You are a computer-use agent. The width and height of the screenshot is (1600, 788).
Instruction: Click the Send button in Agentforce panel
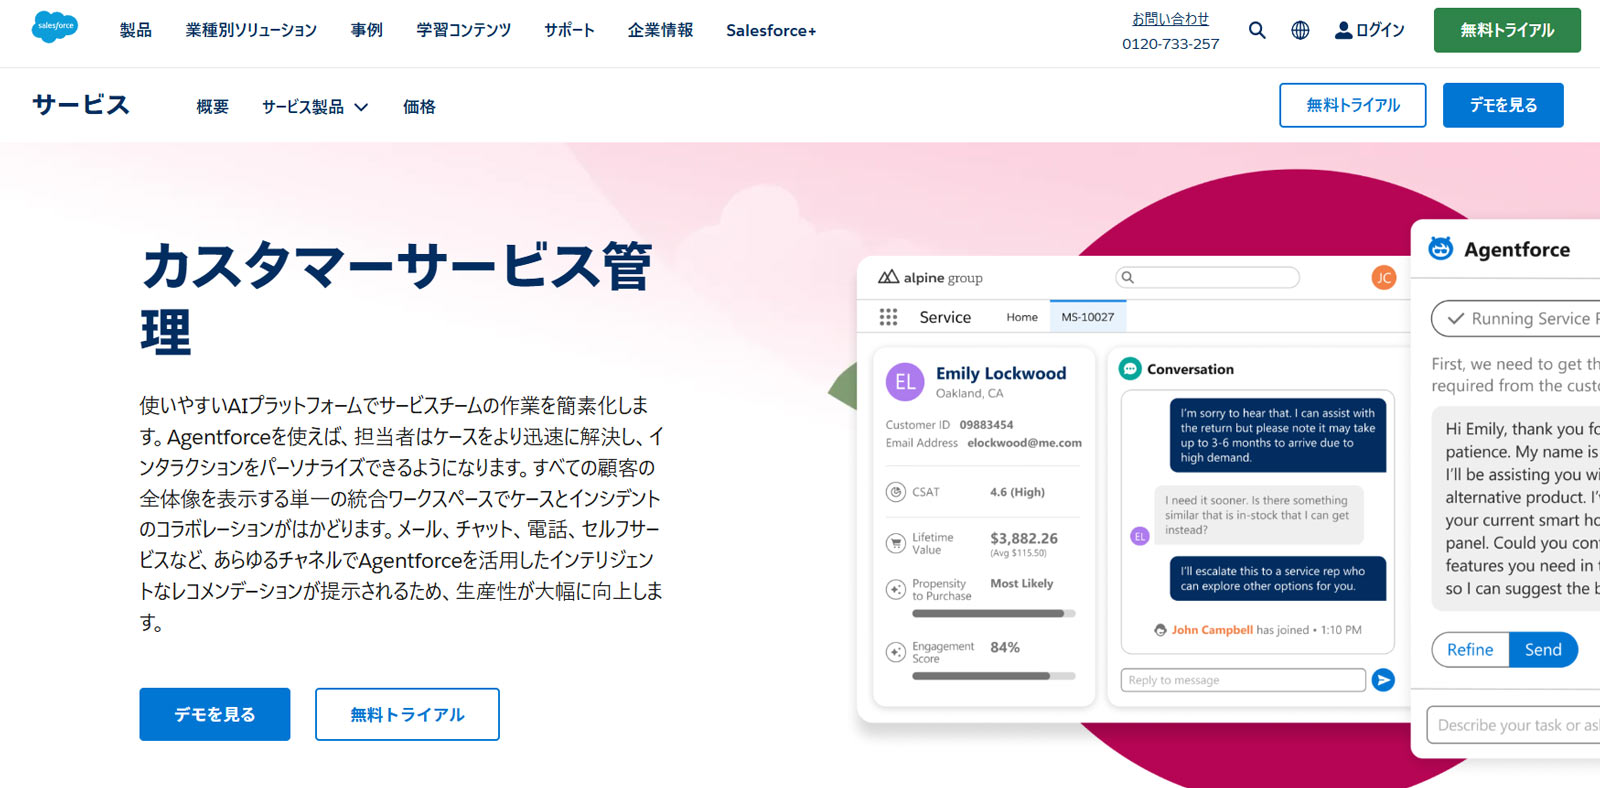(1543, 649)
